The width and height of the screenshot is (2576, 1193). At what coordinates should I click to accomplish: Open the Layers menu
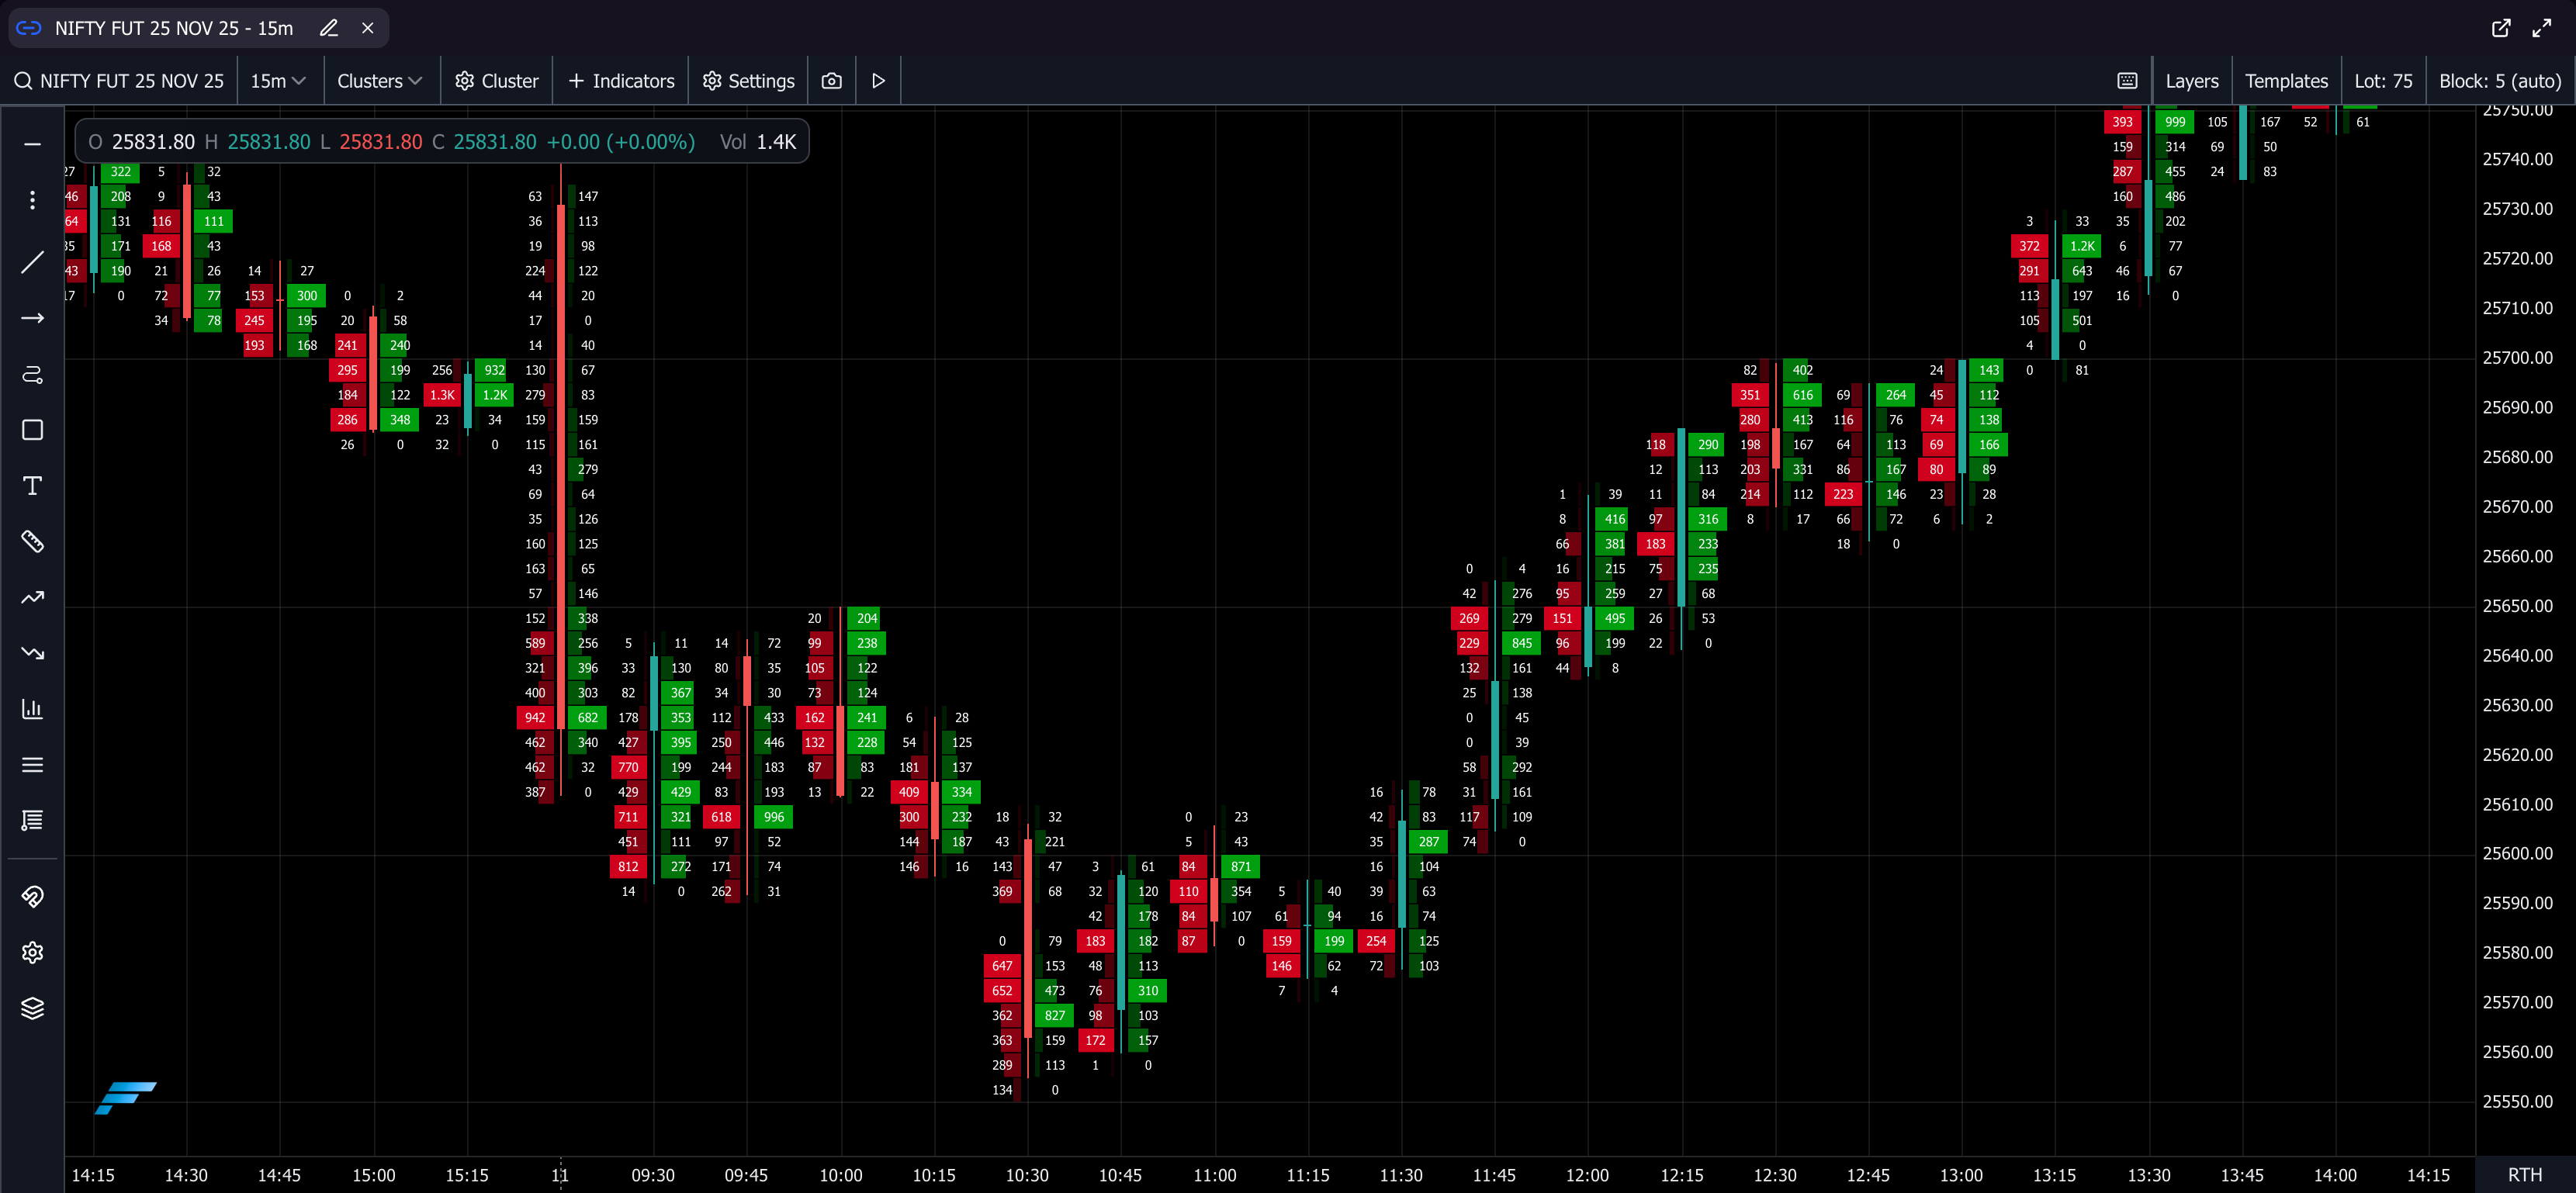coord(2192,81)
